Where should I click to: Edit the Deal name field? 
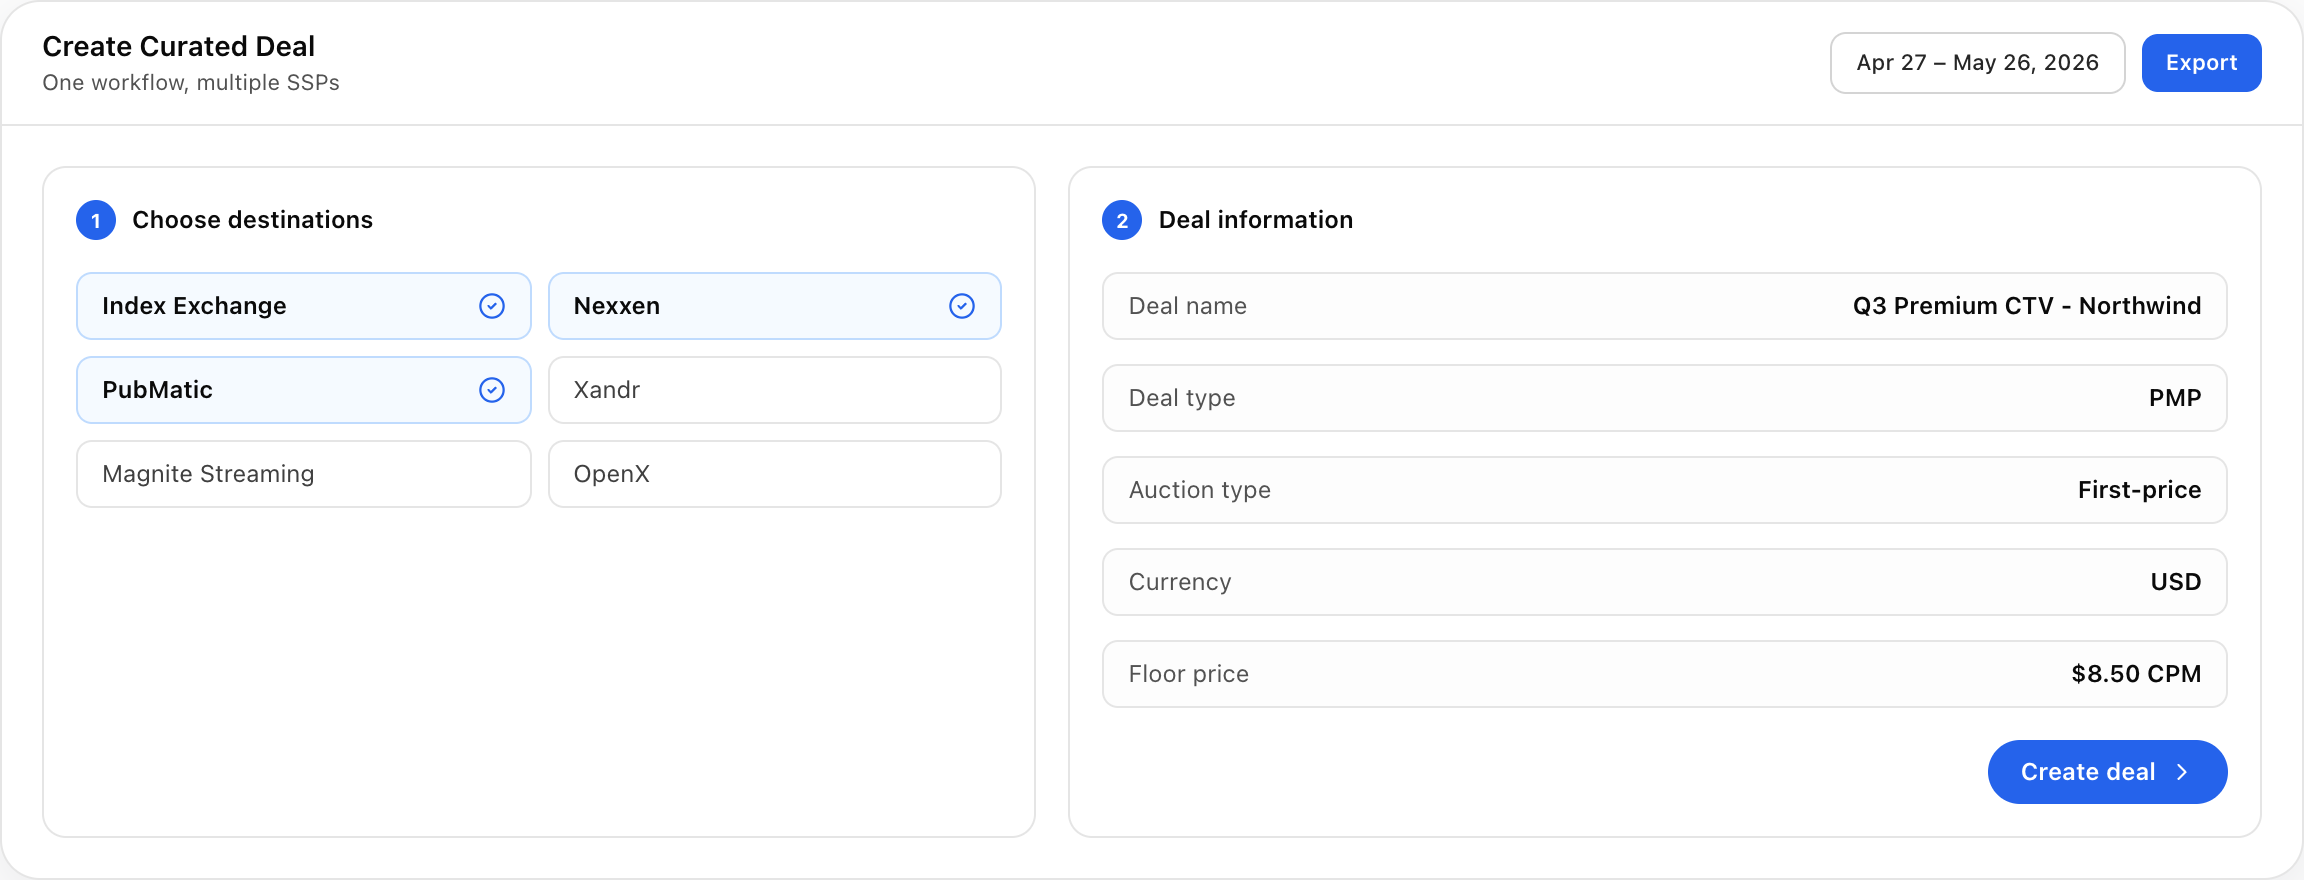[x=1665, y=306]
